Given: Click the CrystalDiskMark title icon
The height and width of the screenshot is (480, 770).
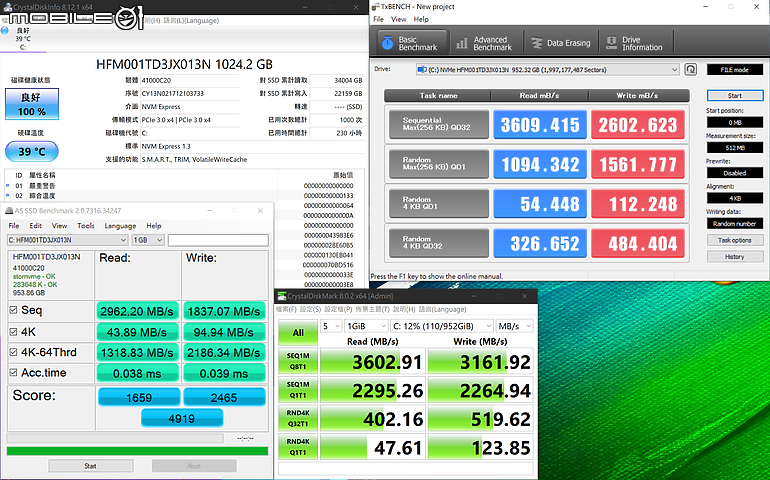Looking at the screenshot, I should [282, 296].
